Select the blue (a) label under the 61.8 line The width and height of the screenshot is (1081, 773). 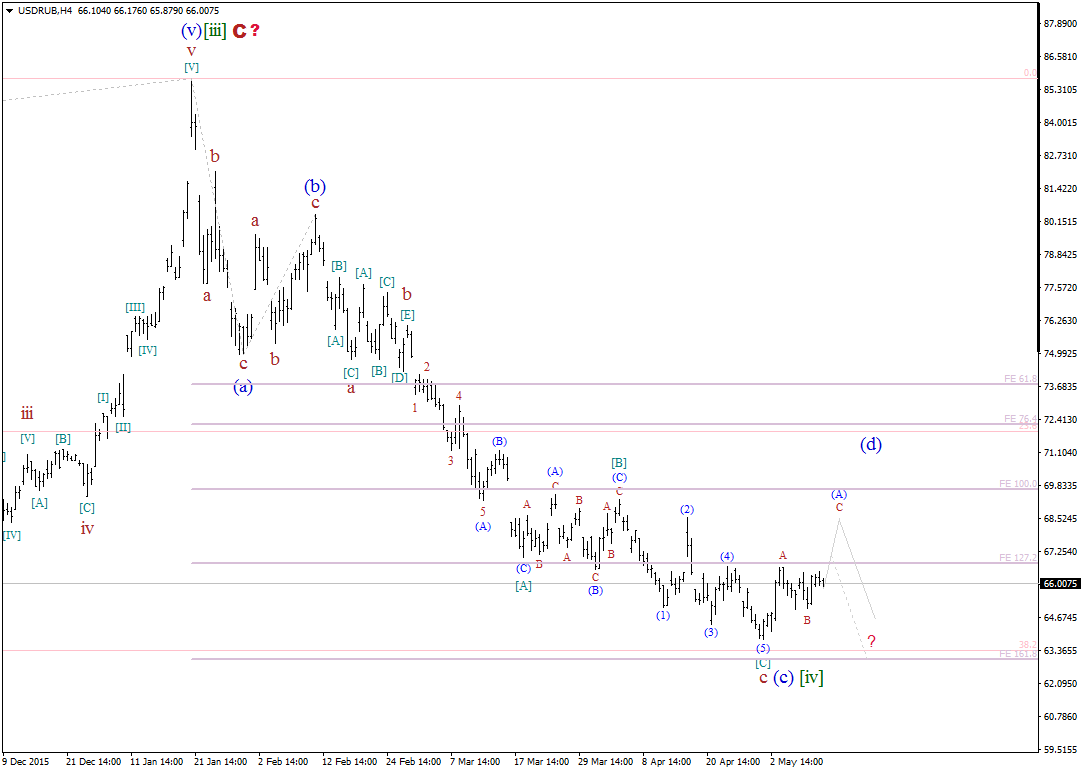pos(243,387)
